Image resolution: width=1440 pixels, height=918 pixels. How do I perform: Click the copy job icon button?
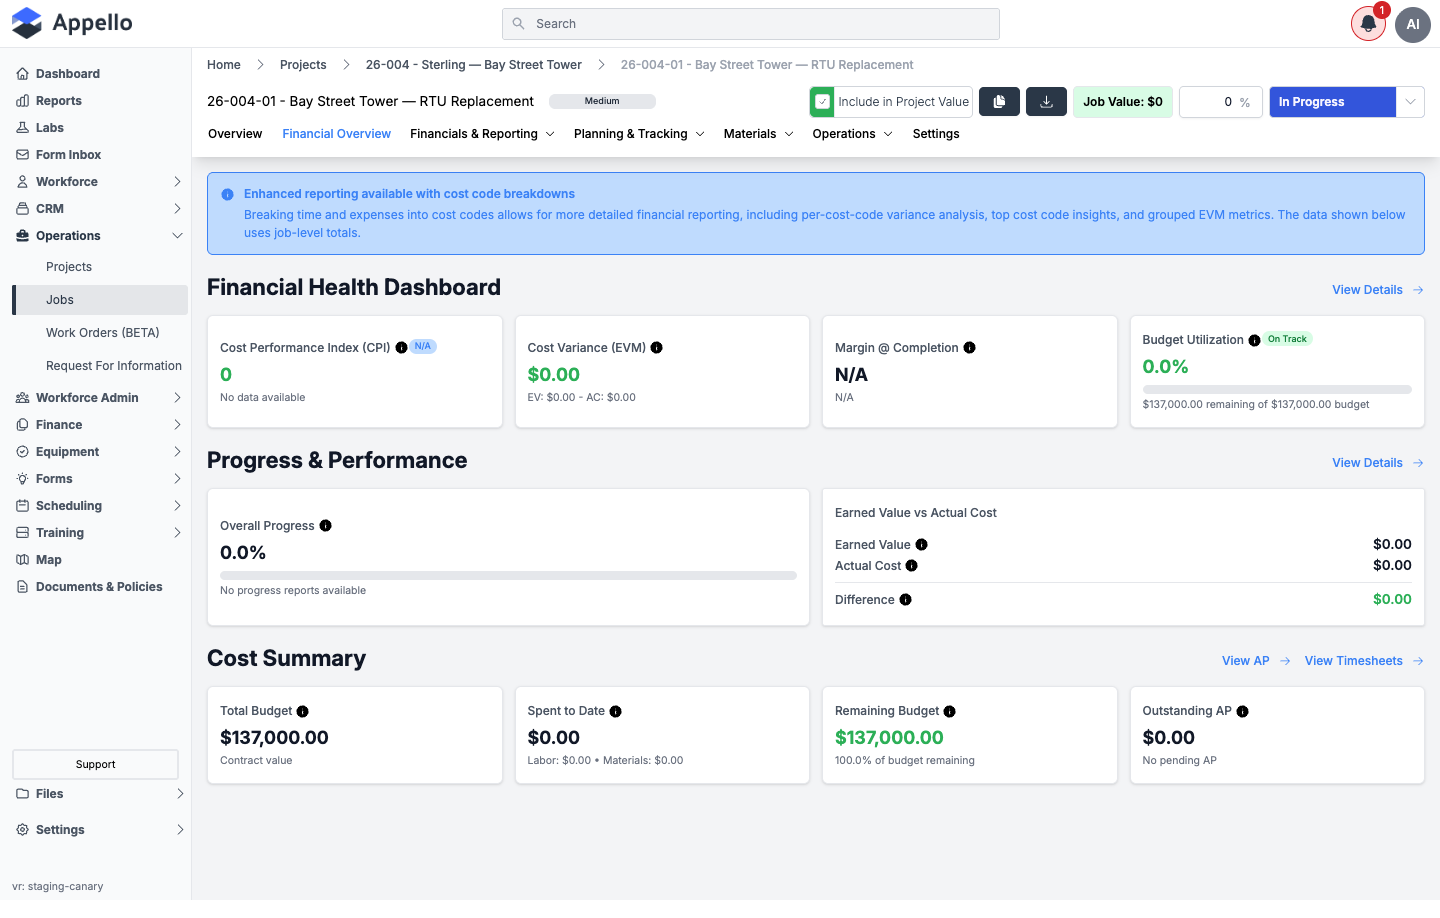(x=999, y=102)
